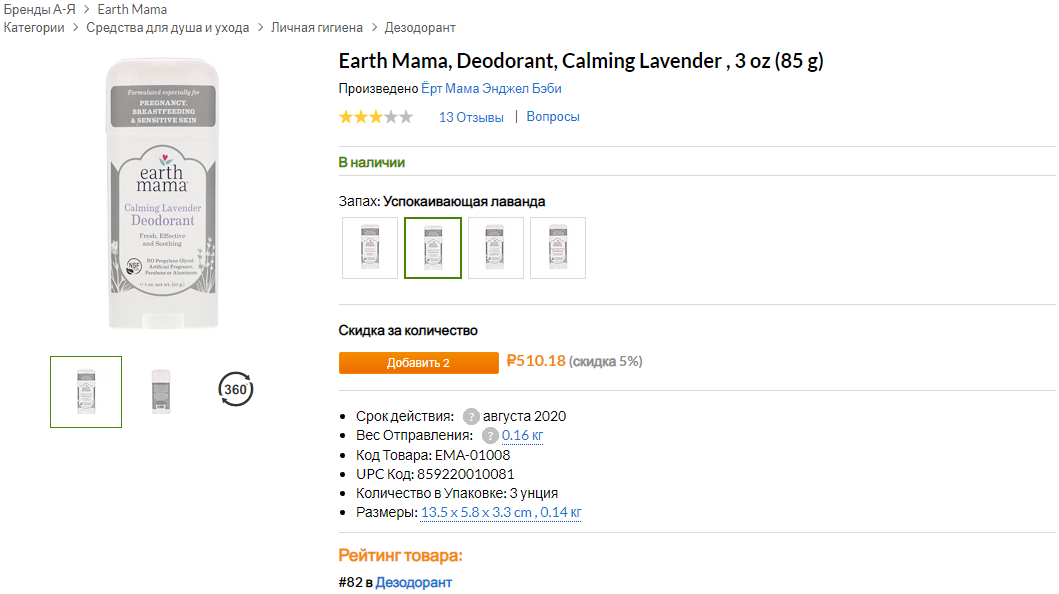Open the 13 Отзывы reviews link
Screen dimensions: 1059x594
coord(471,117)
